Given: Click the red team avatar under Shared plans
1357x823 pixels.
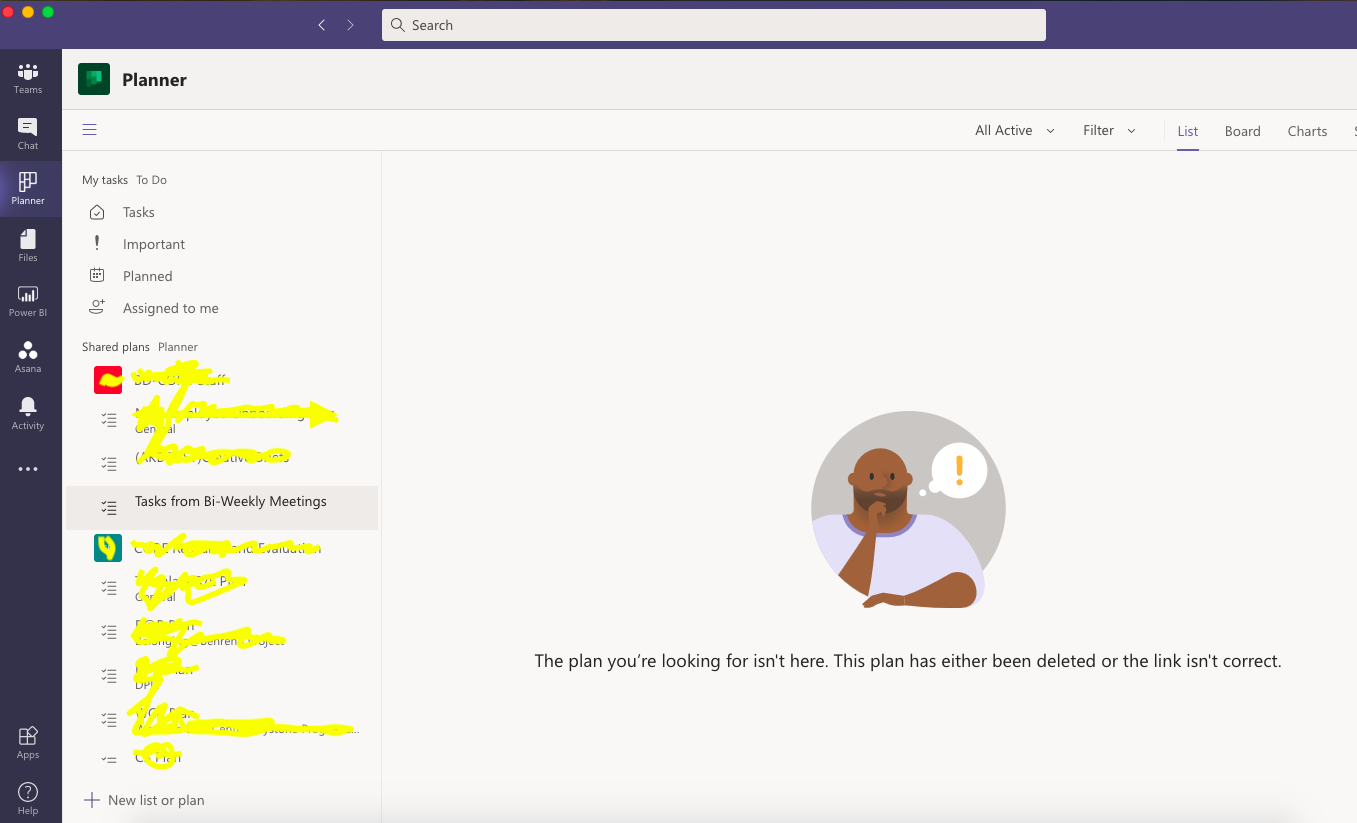Looking at the screenshot, I should point(108,380).
